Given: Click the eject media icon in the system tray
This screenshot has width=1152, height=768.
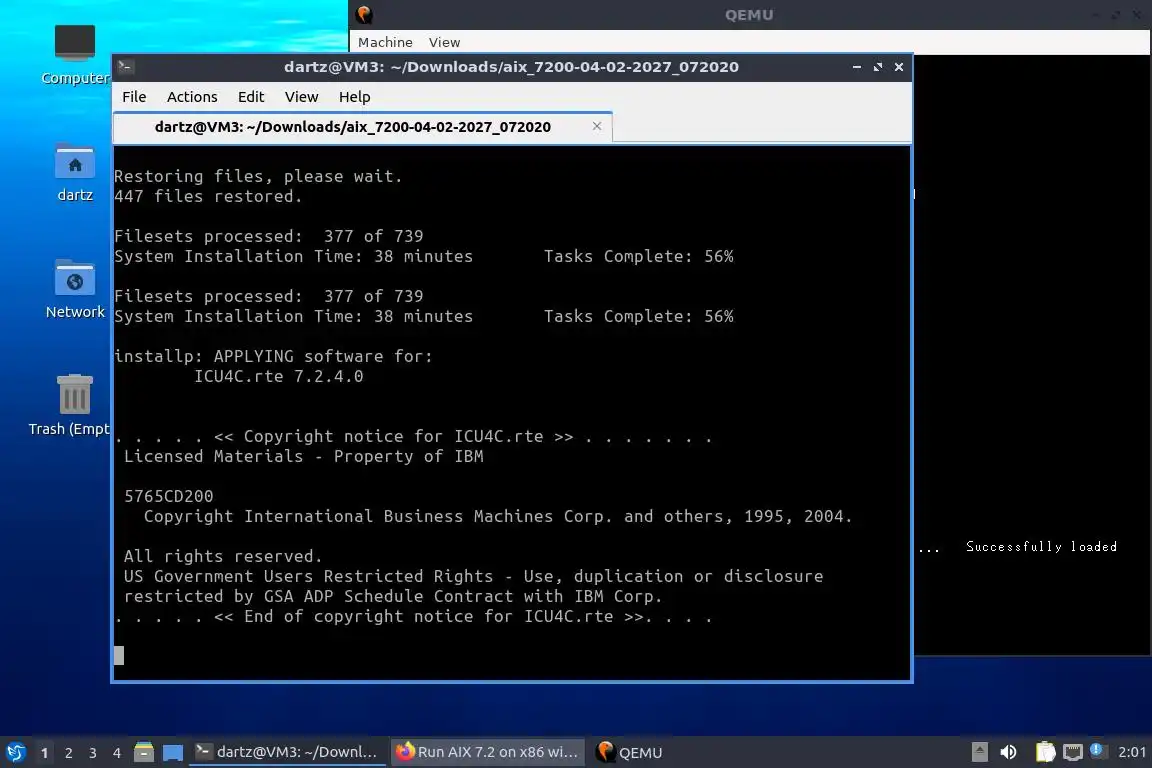Looking at the screenshot, I should pos(979,752).
